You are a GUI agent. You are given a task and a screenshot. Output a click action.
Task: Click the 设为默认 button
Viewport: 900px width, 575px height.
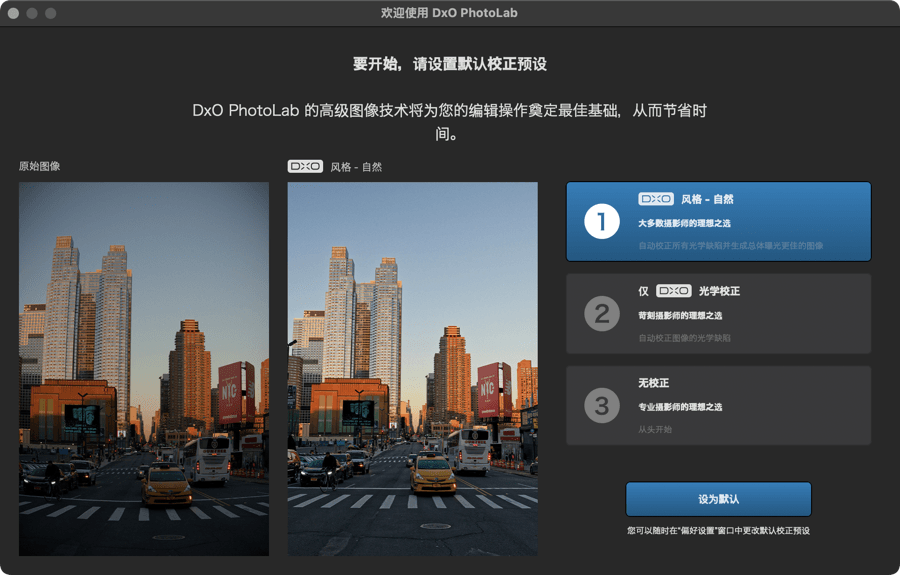(x=719, y=499)
